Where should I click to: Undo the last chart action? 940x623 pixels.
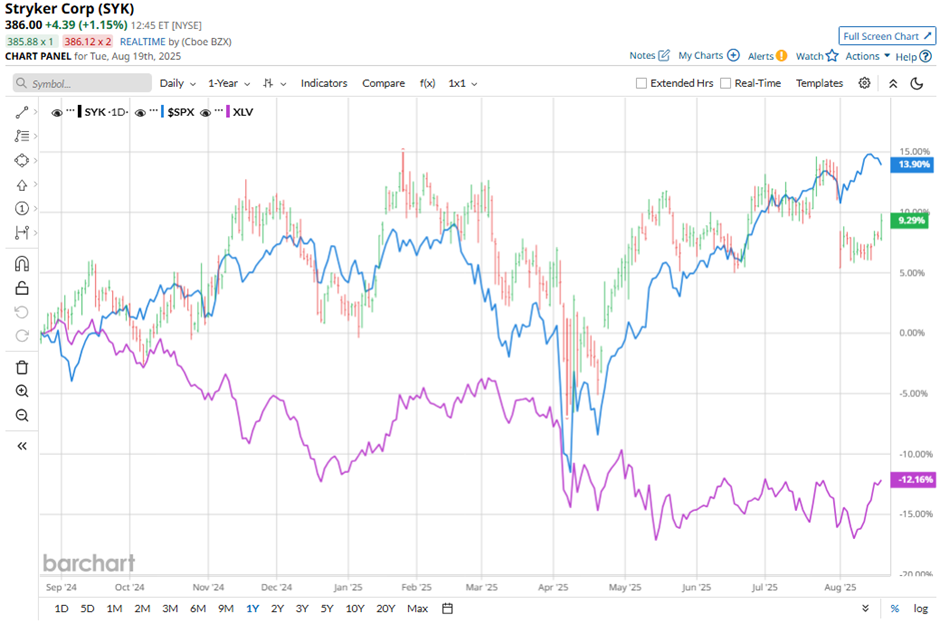click(22, 312)
